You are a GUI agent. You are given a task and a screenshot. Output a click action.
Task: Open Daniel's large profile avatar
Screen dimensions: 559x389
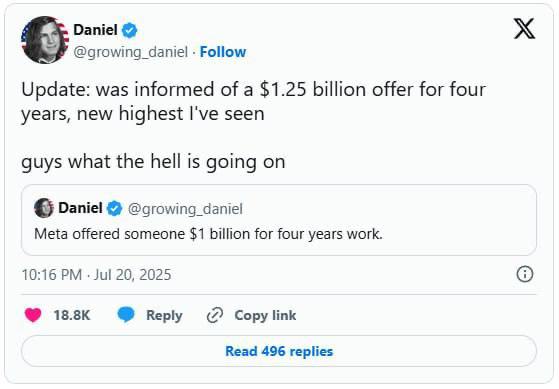[x=45, y=40]
